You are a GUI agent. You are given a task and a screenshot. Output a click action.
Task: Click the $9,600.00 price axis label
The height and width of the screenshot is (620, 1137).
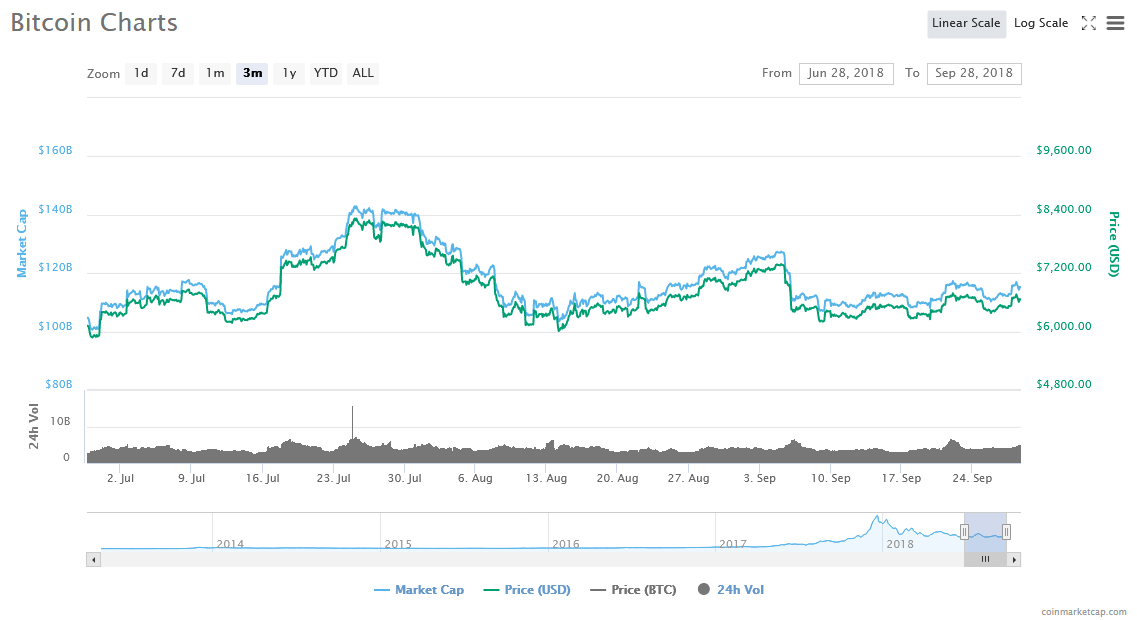coord(1063,151)
